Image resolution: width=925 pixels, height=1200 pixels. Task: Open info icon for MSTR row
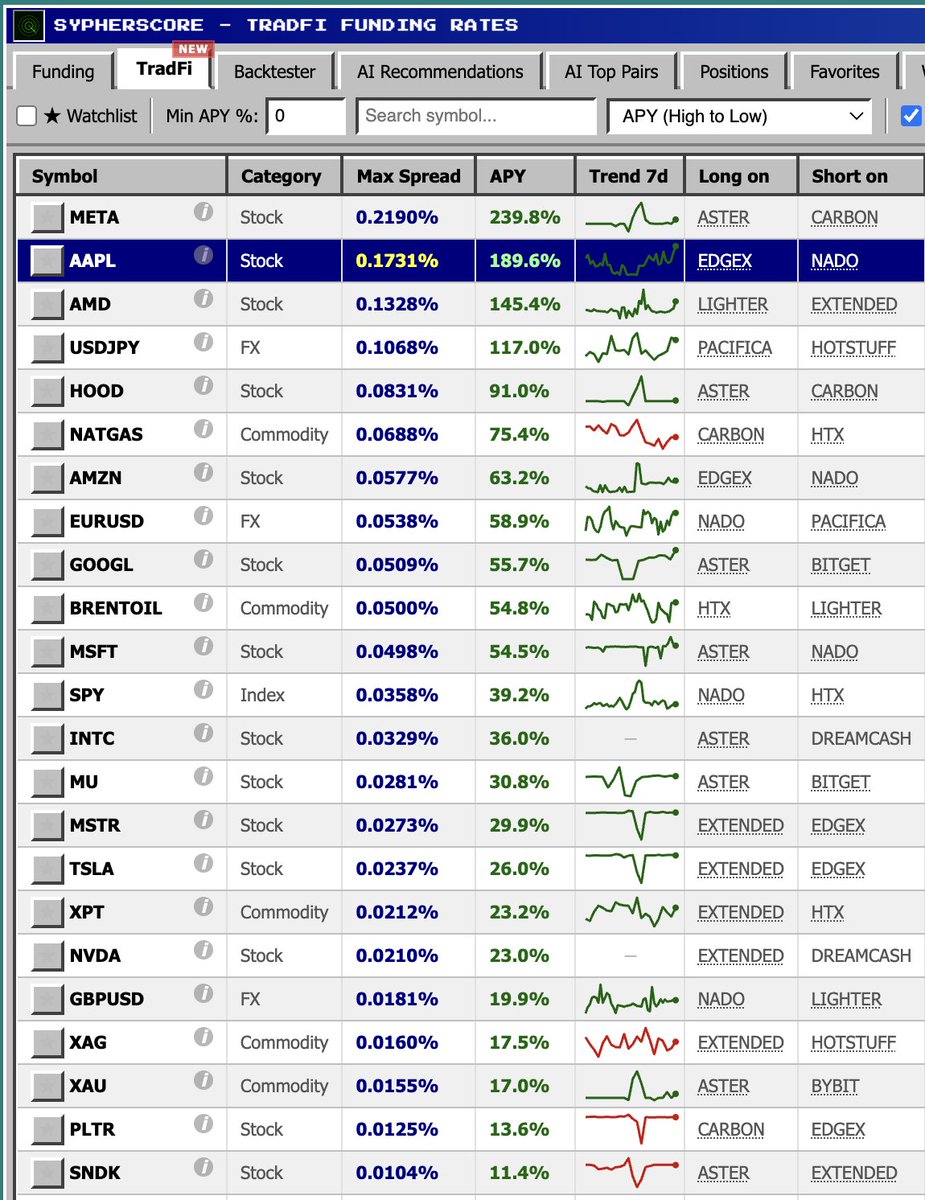click(203, 820)
